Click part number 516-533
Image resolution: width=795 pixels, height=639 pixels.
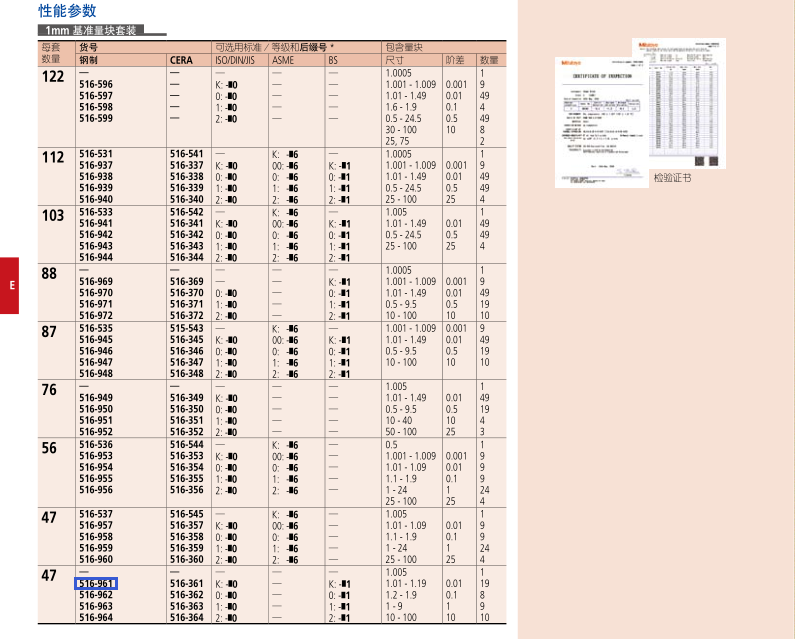coord(96,212)
